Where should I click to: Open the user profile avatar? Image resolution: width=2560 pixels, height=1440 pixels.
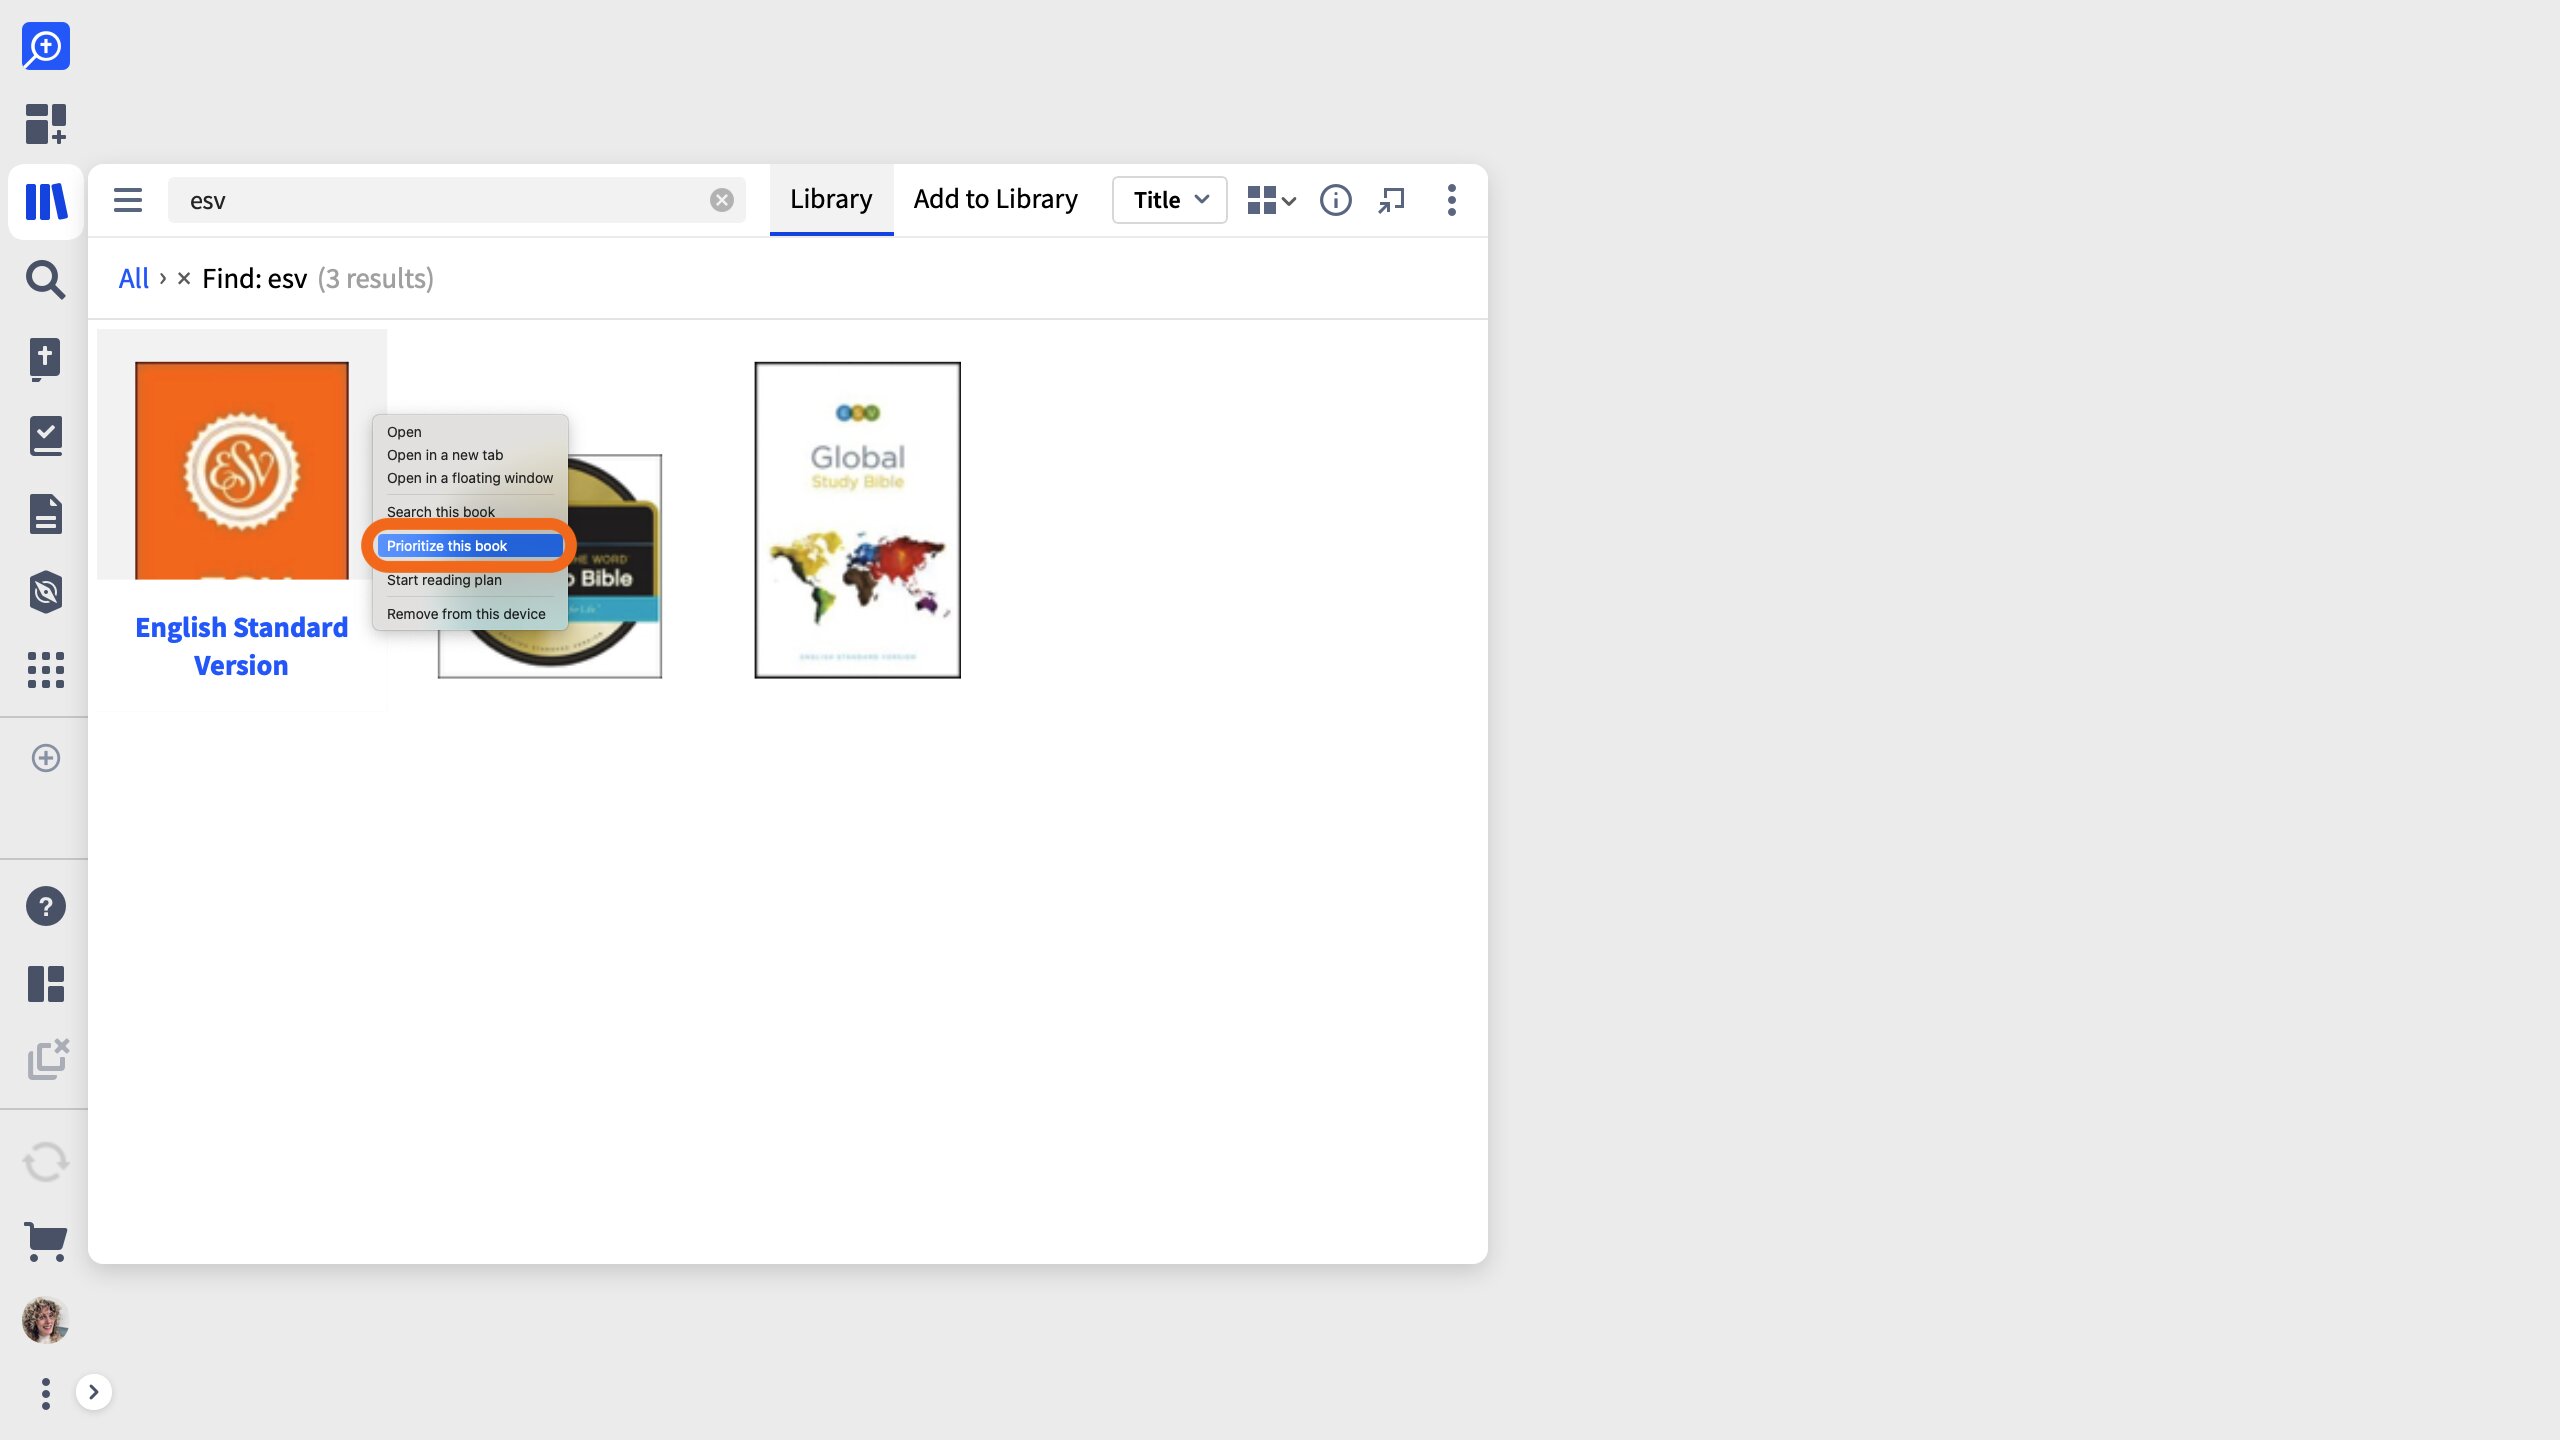pos(46,1320)
